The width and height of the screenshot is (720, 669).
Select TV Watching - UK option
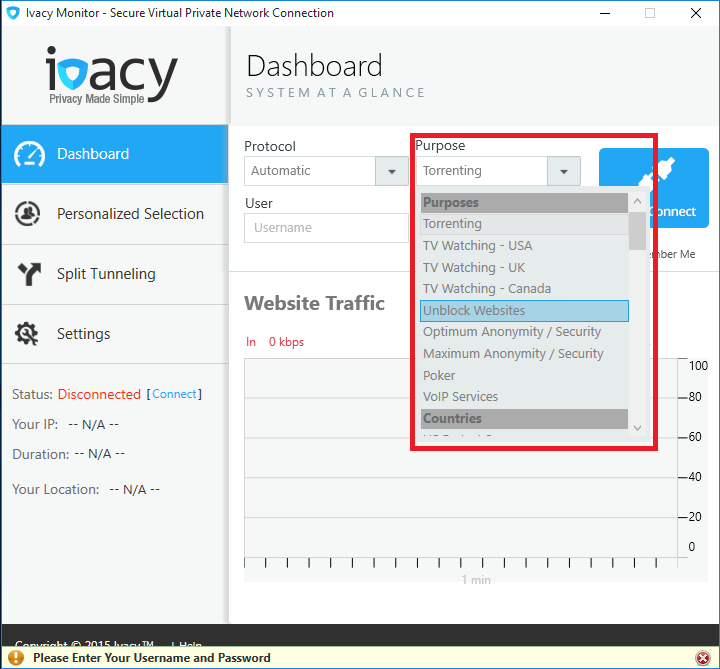[x=524, y=267]
